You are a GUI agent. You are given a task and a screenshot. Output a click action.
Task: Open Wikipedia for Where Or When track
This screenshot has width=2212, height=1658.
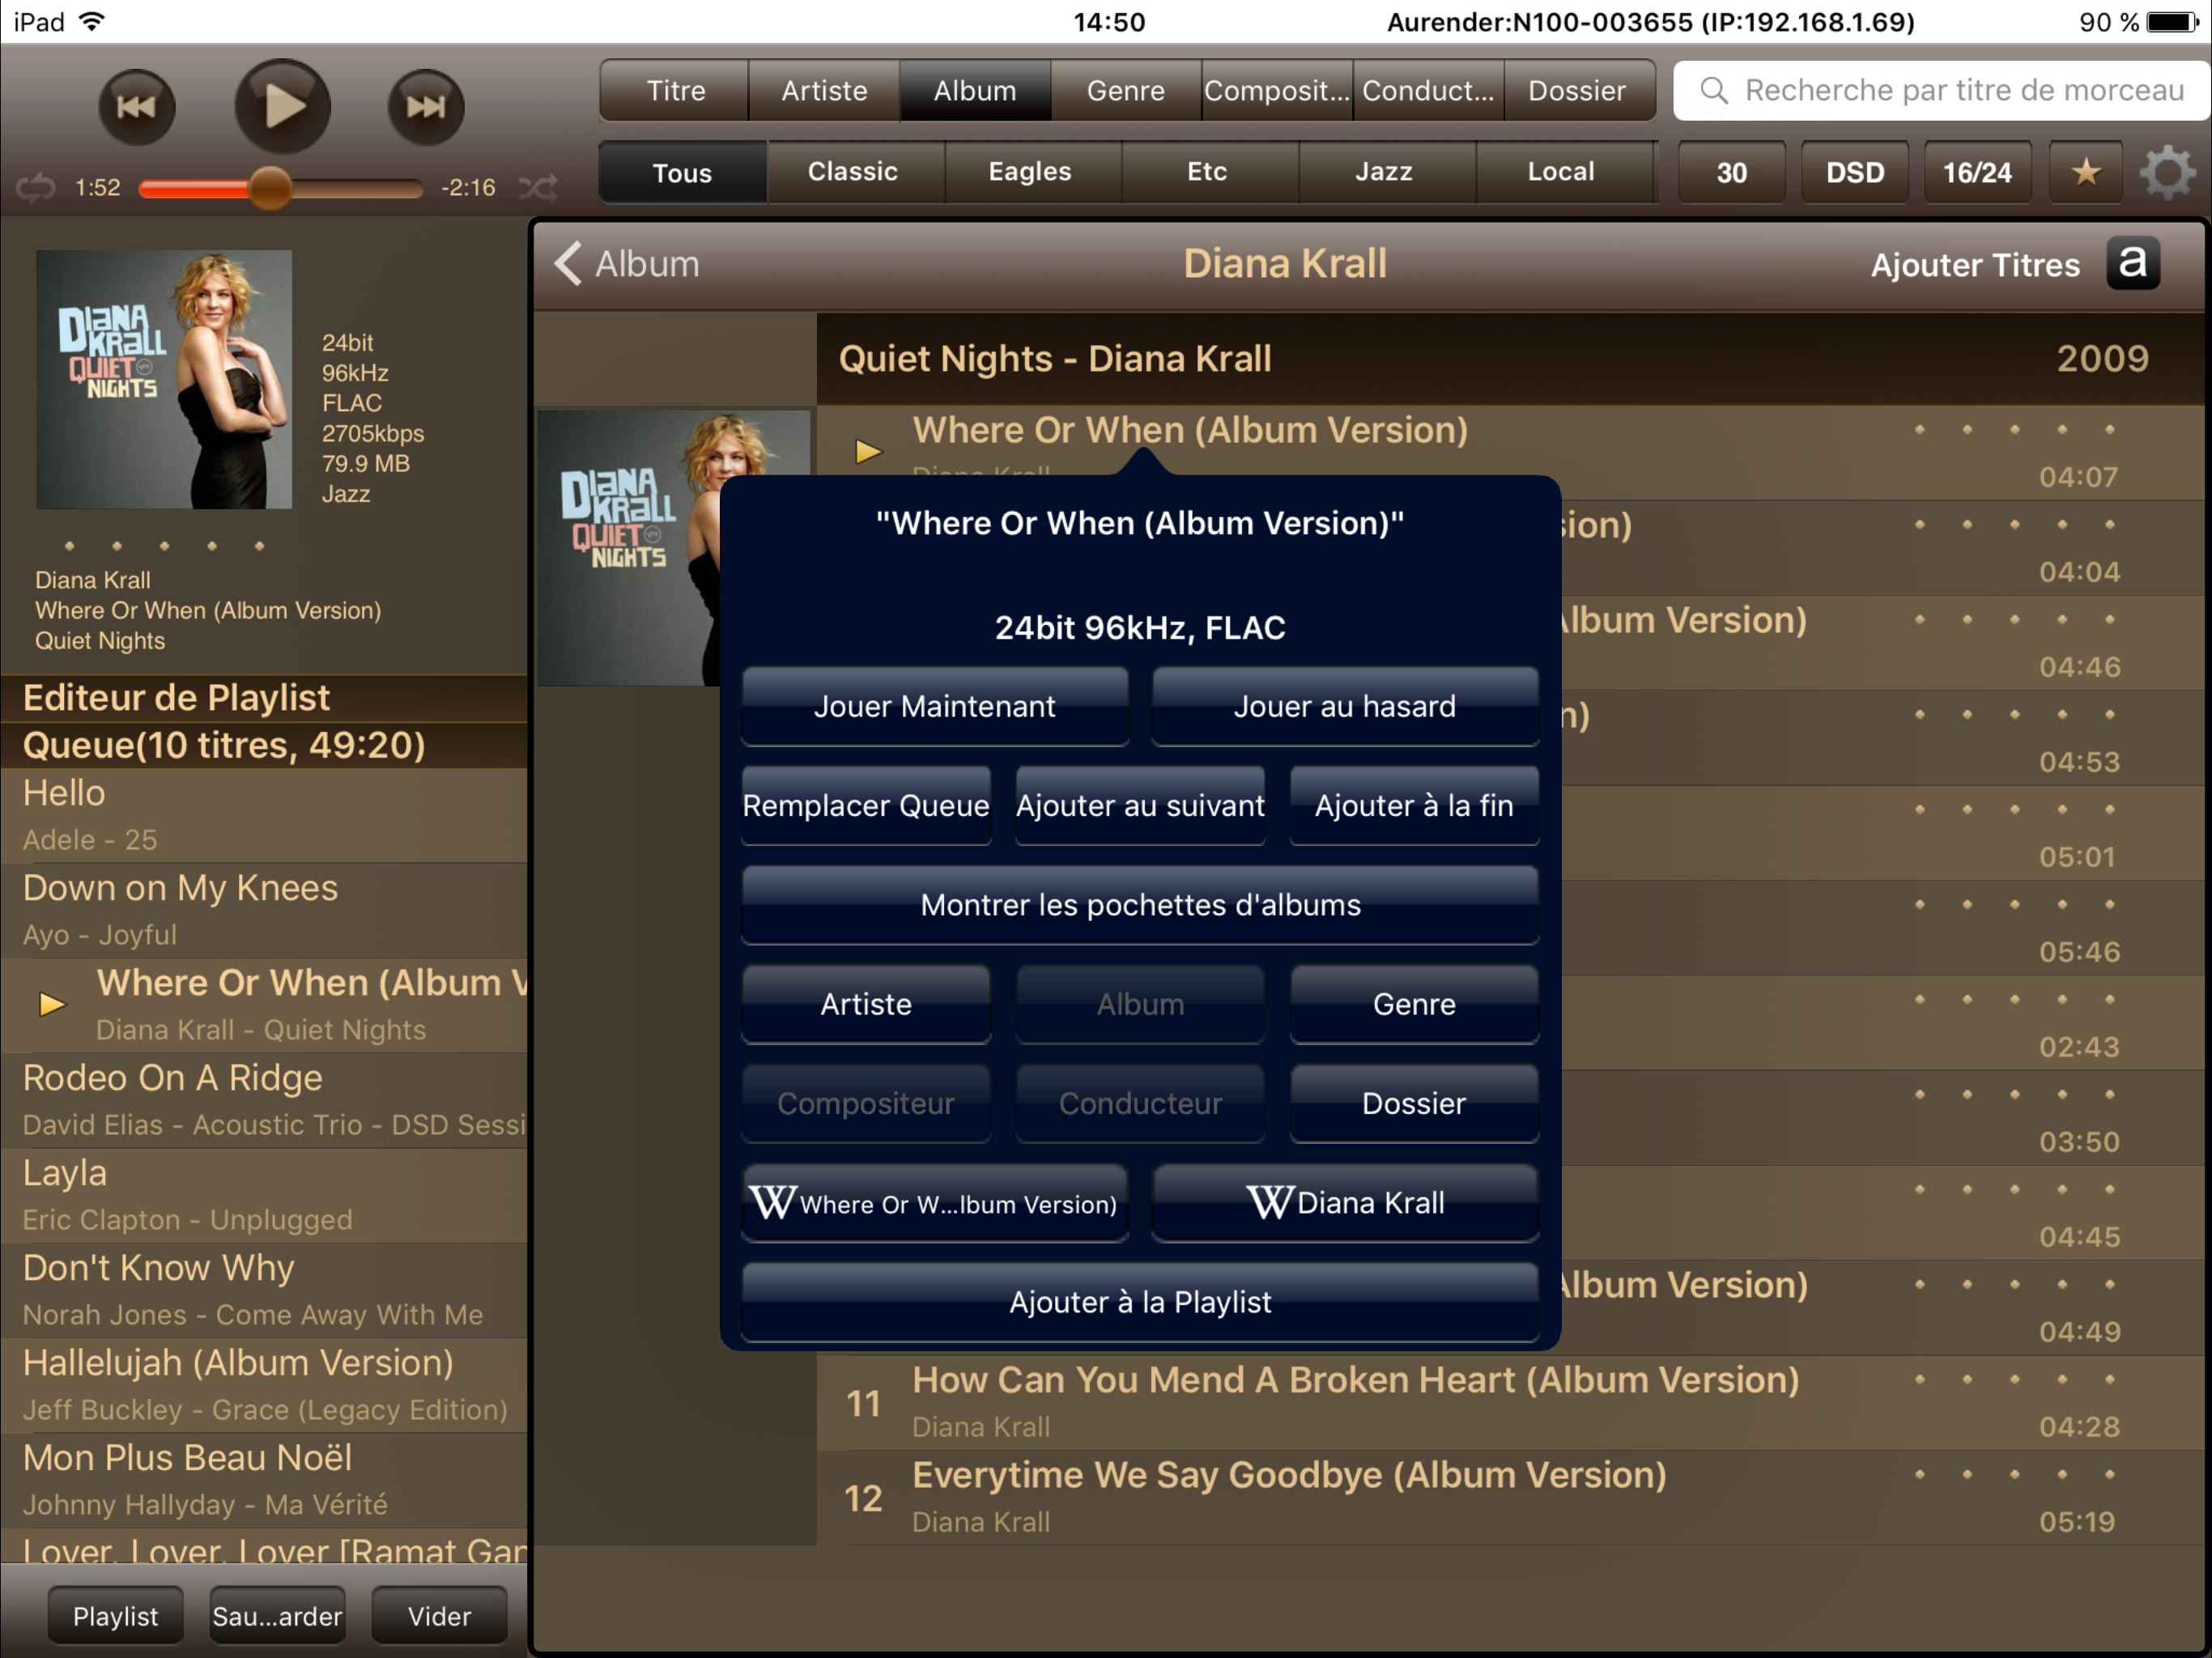point(935,1202)
